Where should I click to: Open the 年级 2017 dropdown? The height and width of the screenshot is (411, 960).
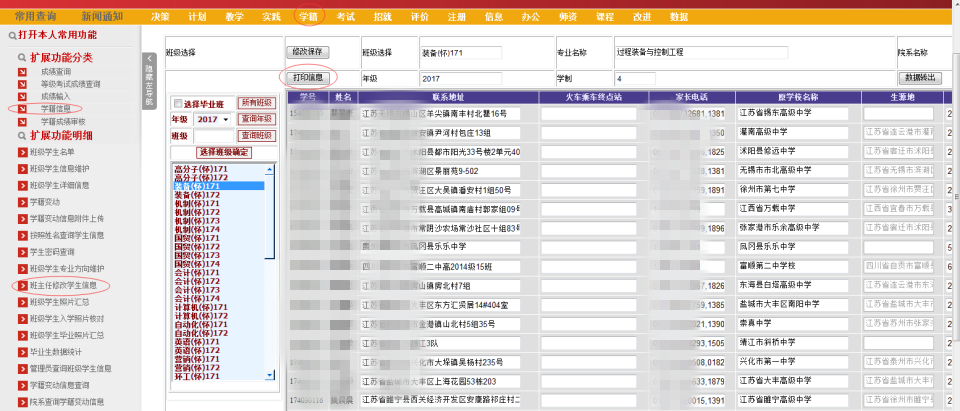pyautogui.click(x=211, y=119)
